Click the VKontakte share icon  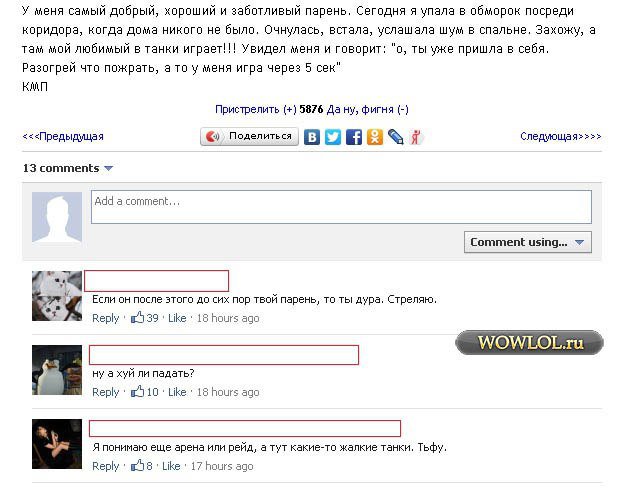point(312,137)
